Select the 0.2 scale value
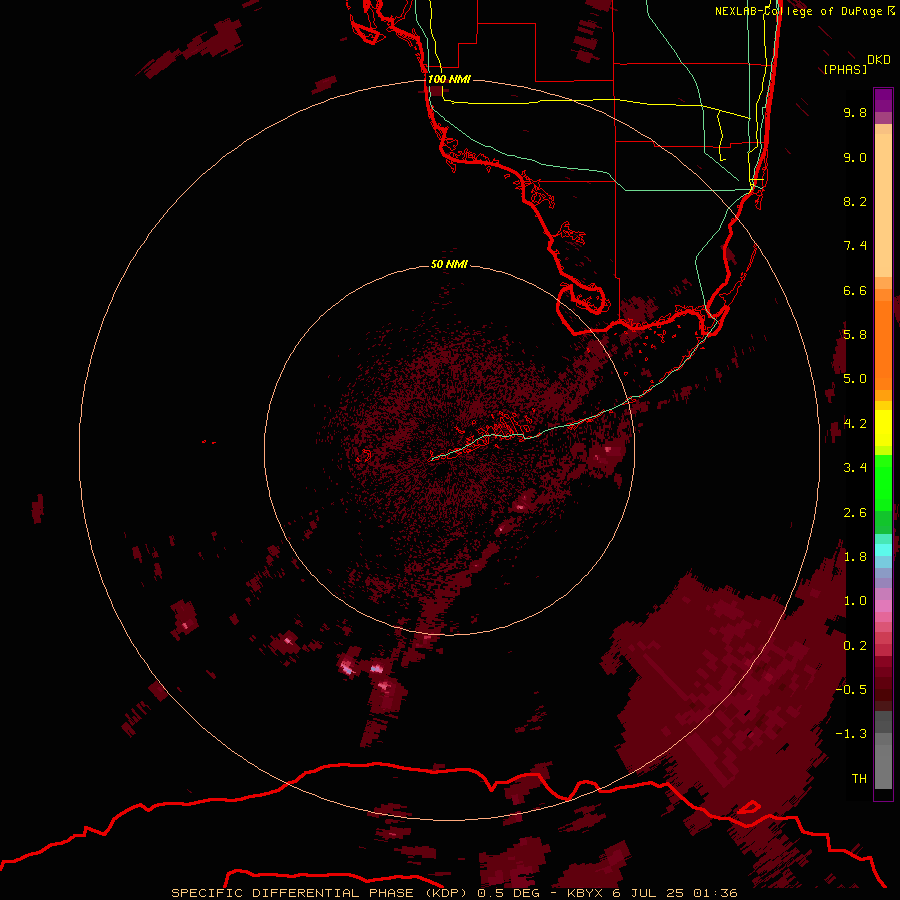Image resolution: width=900 pixels, height=900 pixels. tap(855, 646)
